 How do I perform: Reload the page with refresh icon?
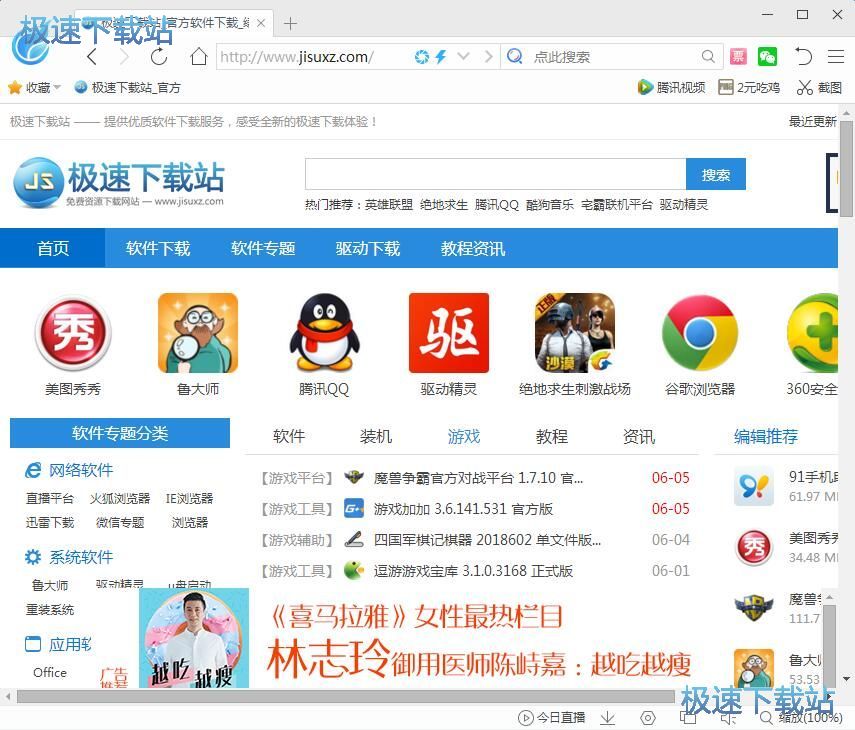pyautogui.click(x=159, y=56)
